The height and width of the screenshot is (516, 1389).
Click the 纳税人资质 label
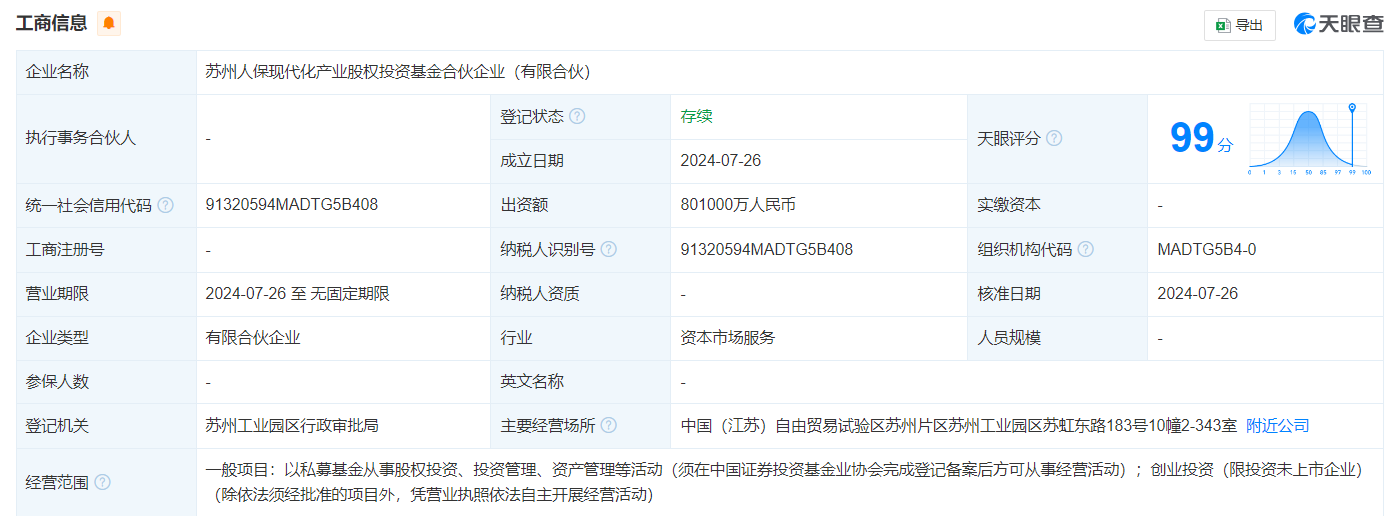[540, 293]
